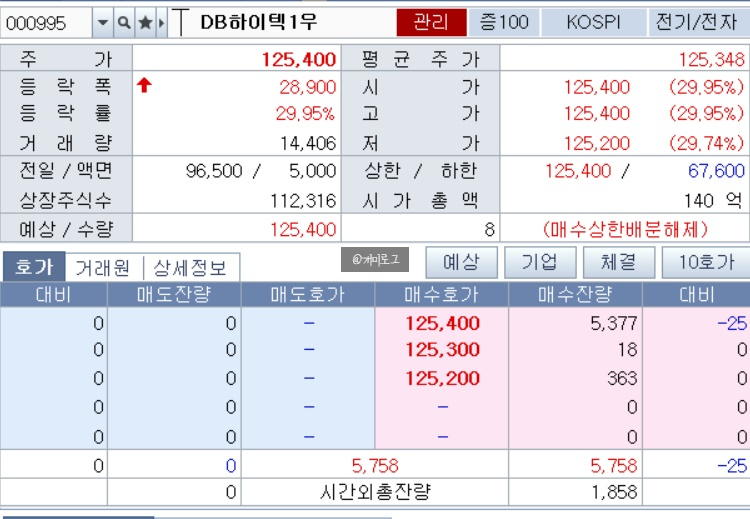This screenshot has width=750, height=519.
Task: Click the low price 125,200 beside 저가
Action: (x=596, y=143)
